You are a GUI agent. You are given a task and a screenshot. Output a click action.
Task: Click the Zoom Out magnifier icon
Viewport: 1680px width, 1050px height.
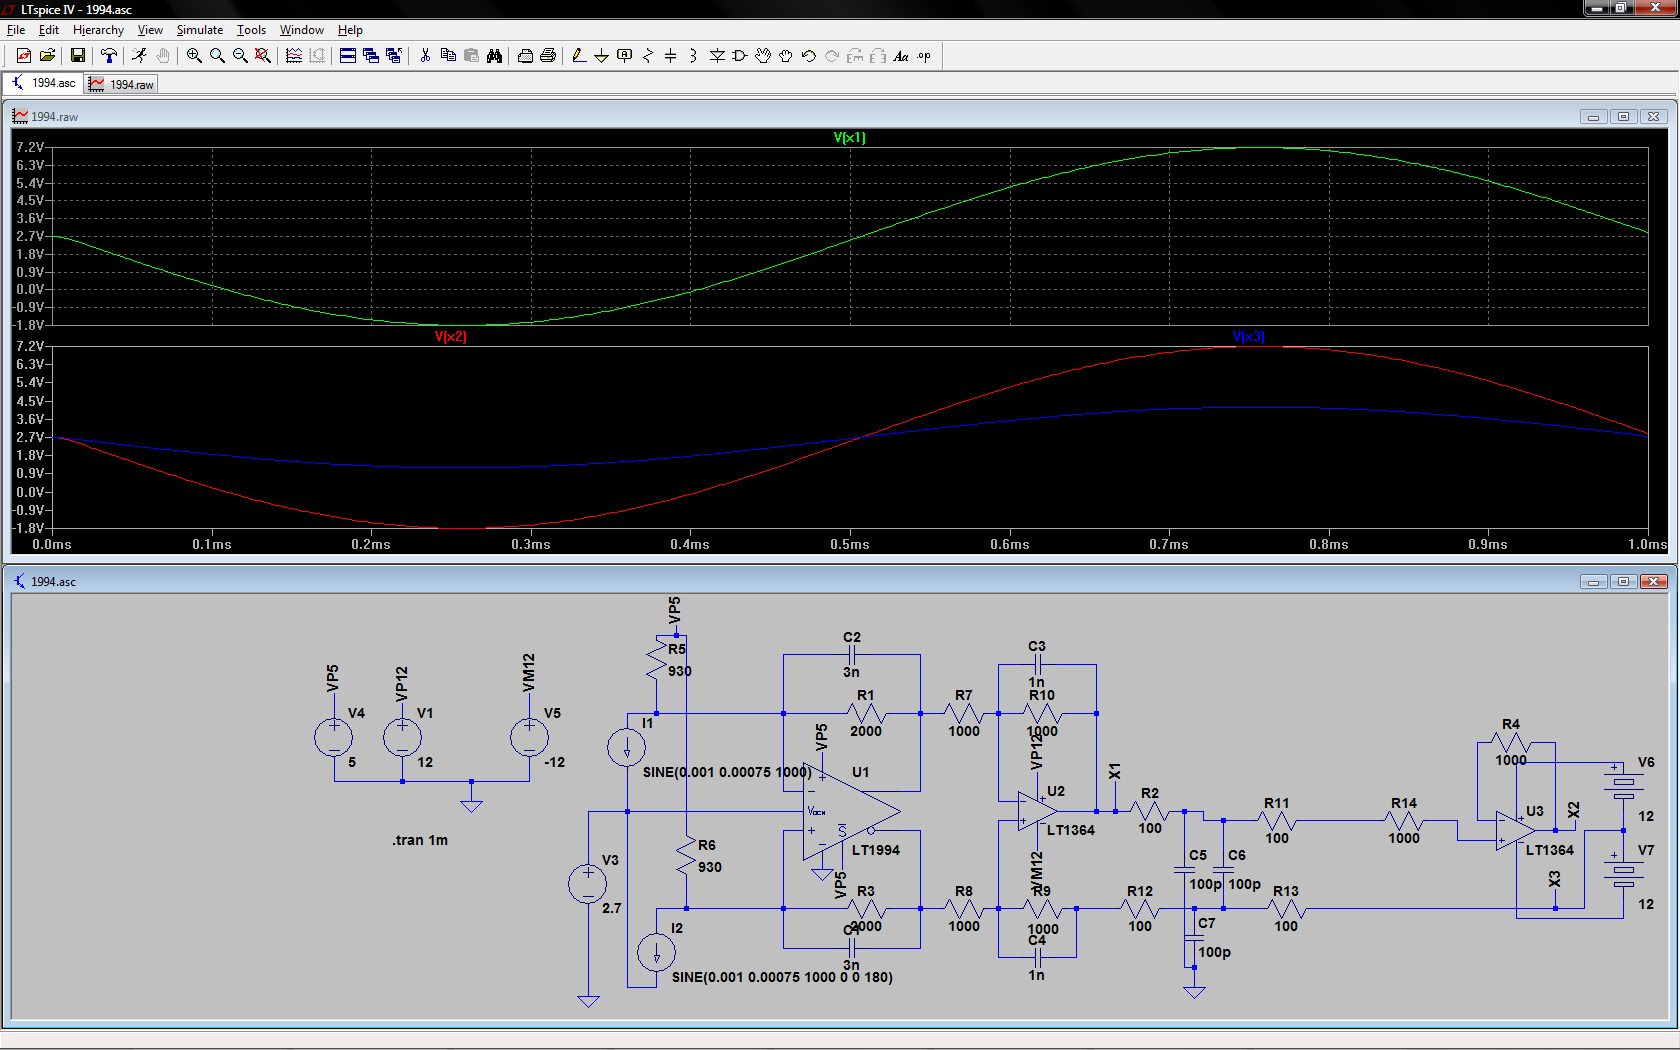(x=240, y=56)
